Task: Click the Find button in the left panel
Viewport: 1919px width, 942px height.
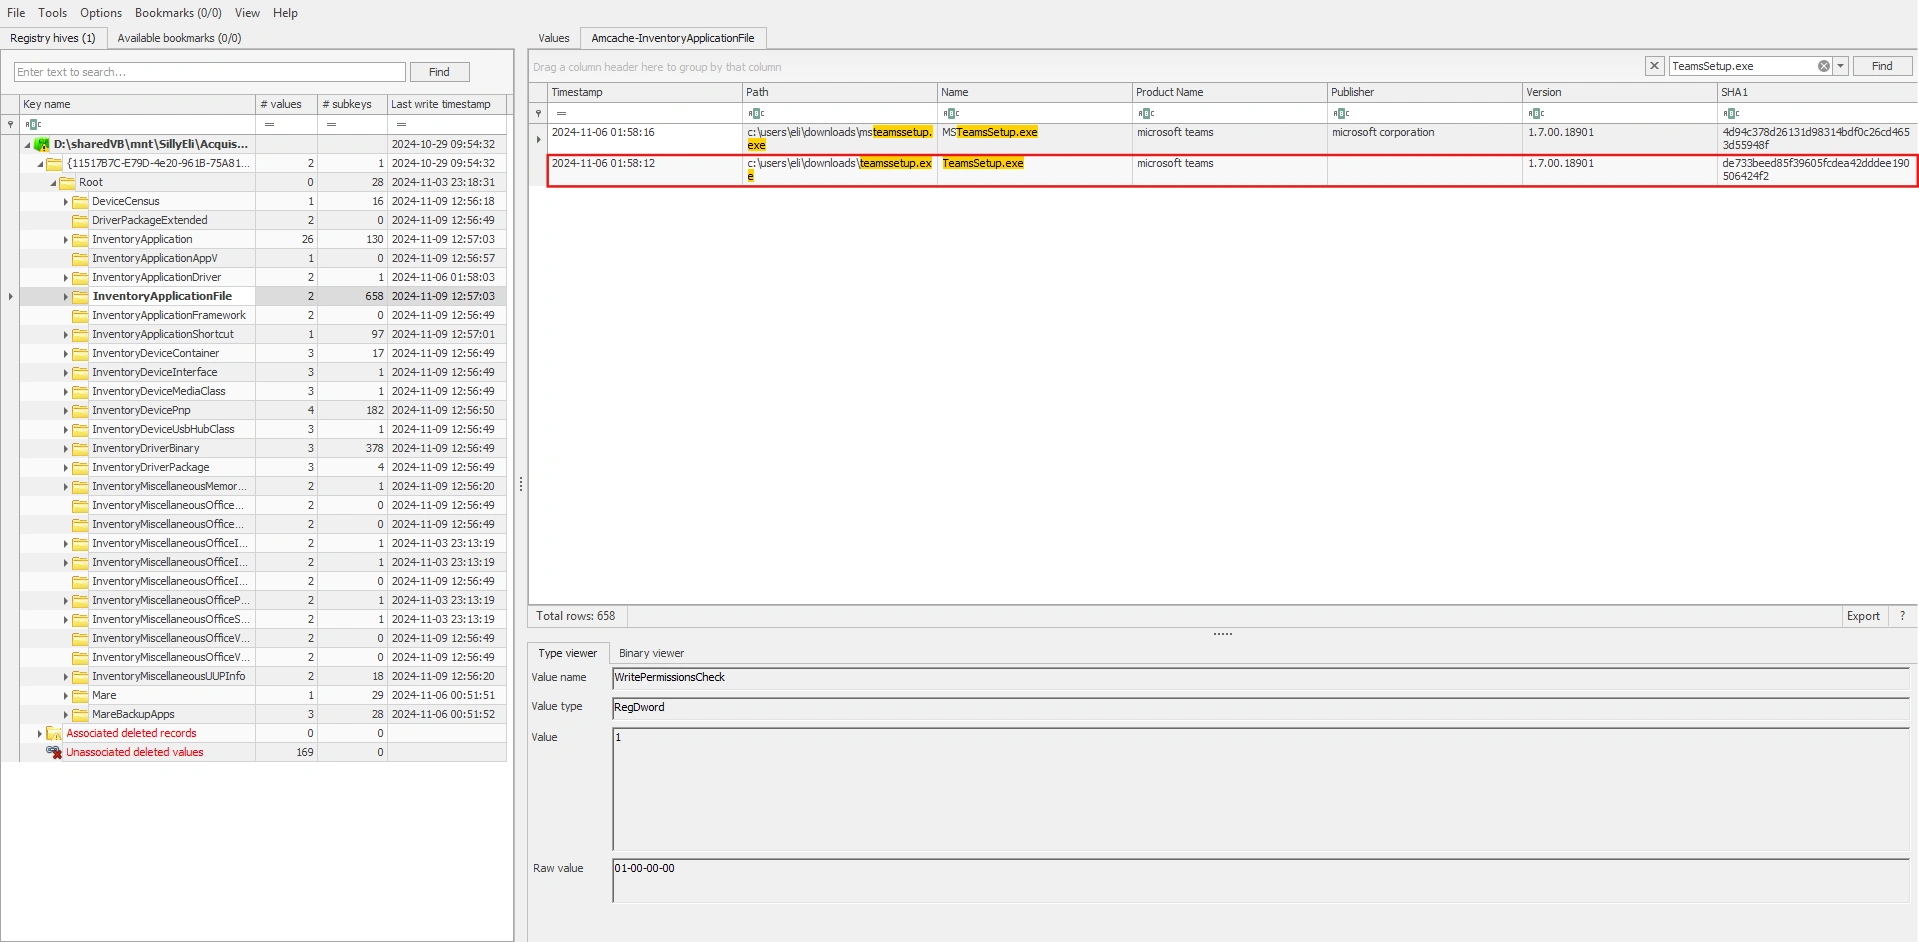Action: click(x=439, y=71)
